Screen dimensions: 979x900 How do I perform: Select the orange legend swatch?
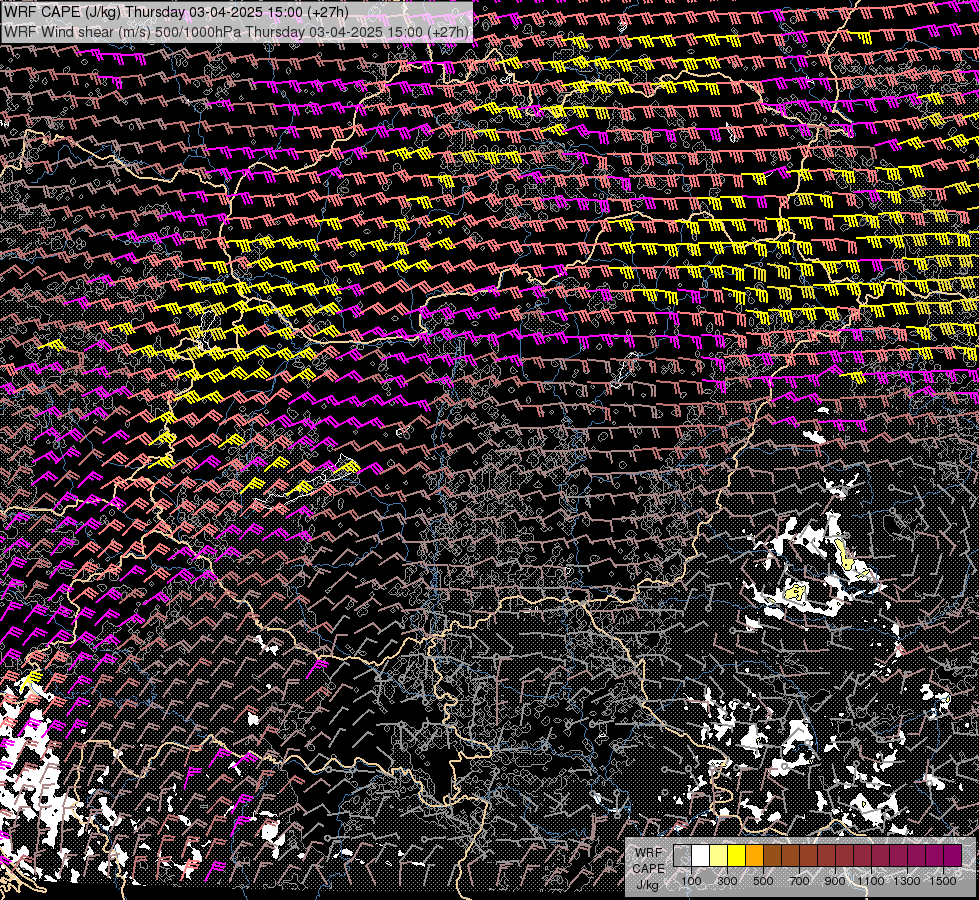(x=754, y=855)
